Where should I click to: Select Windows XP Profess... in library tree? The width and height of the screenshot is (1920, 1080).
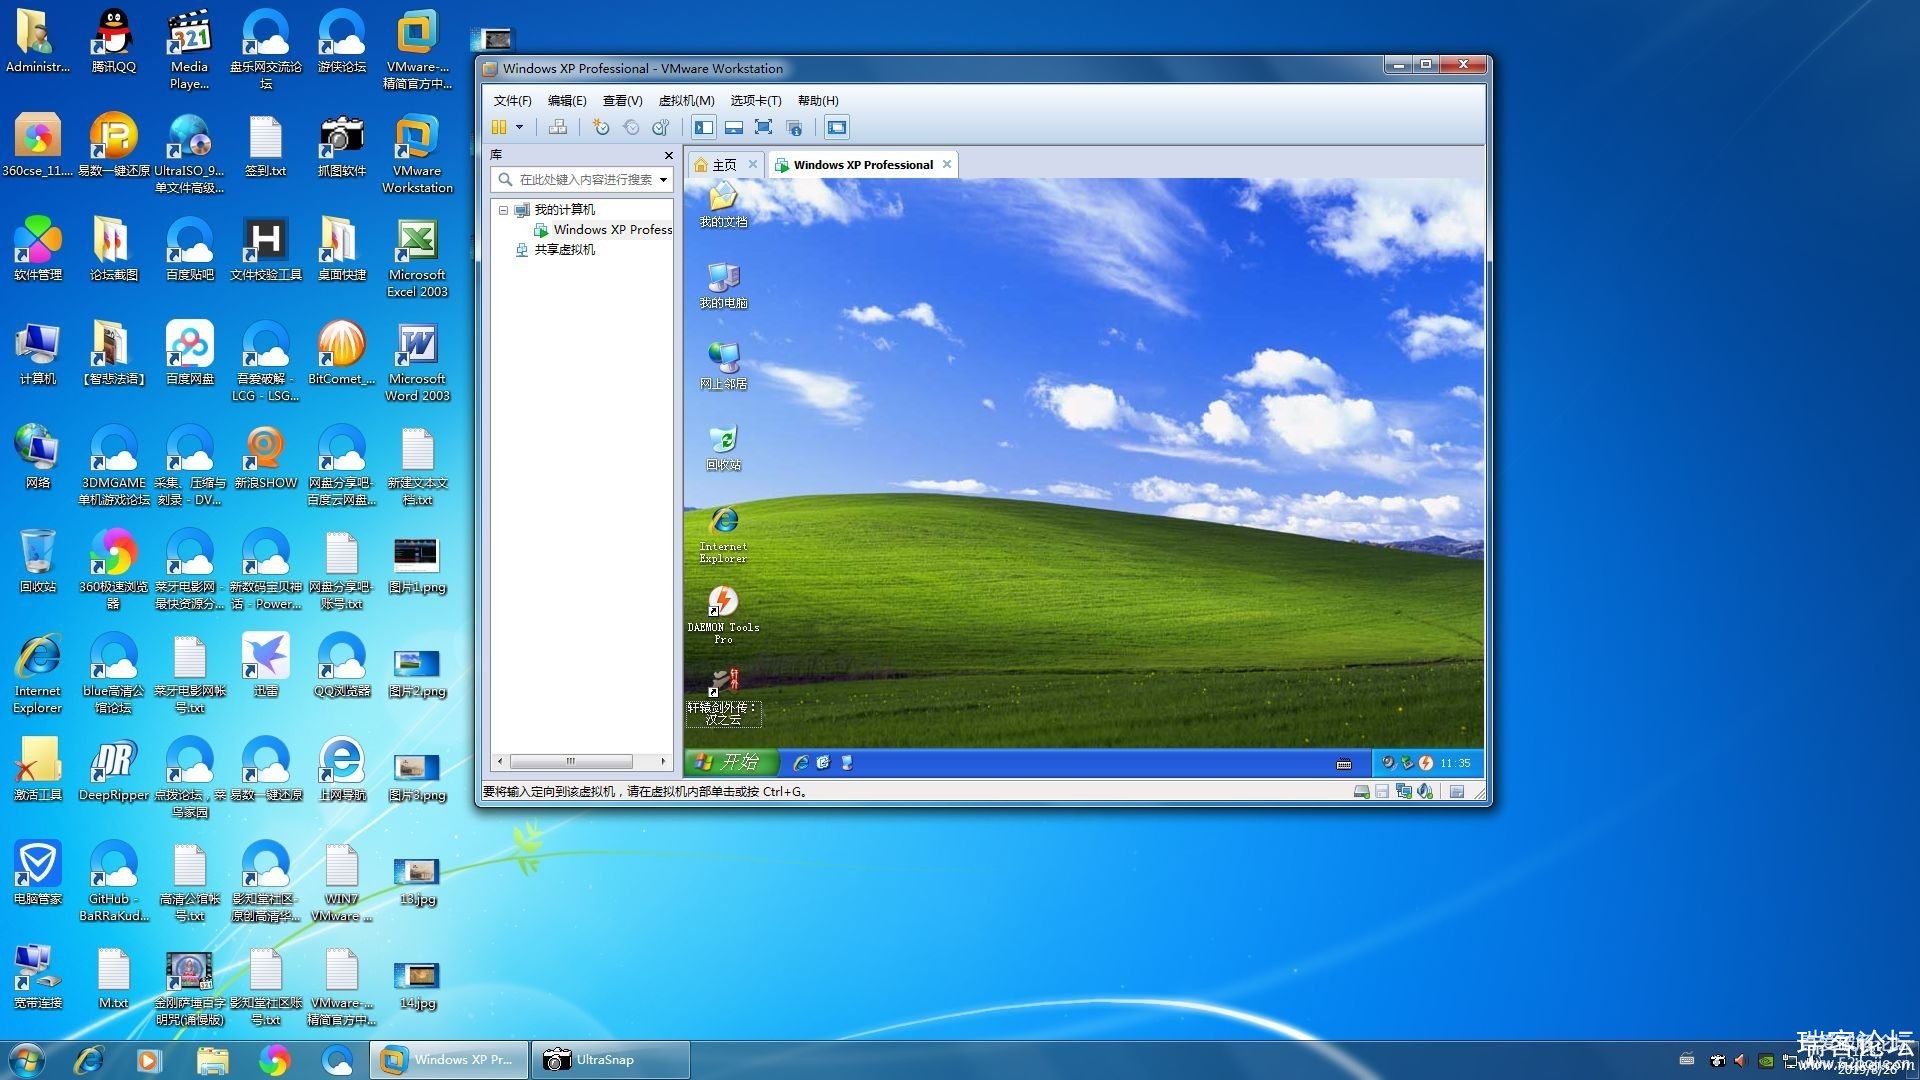(603, 230)
